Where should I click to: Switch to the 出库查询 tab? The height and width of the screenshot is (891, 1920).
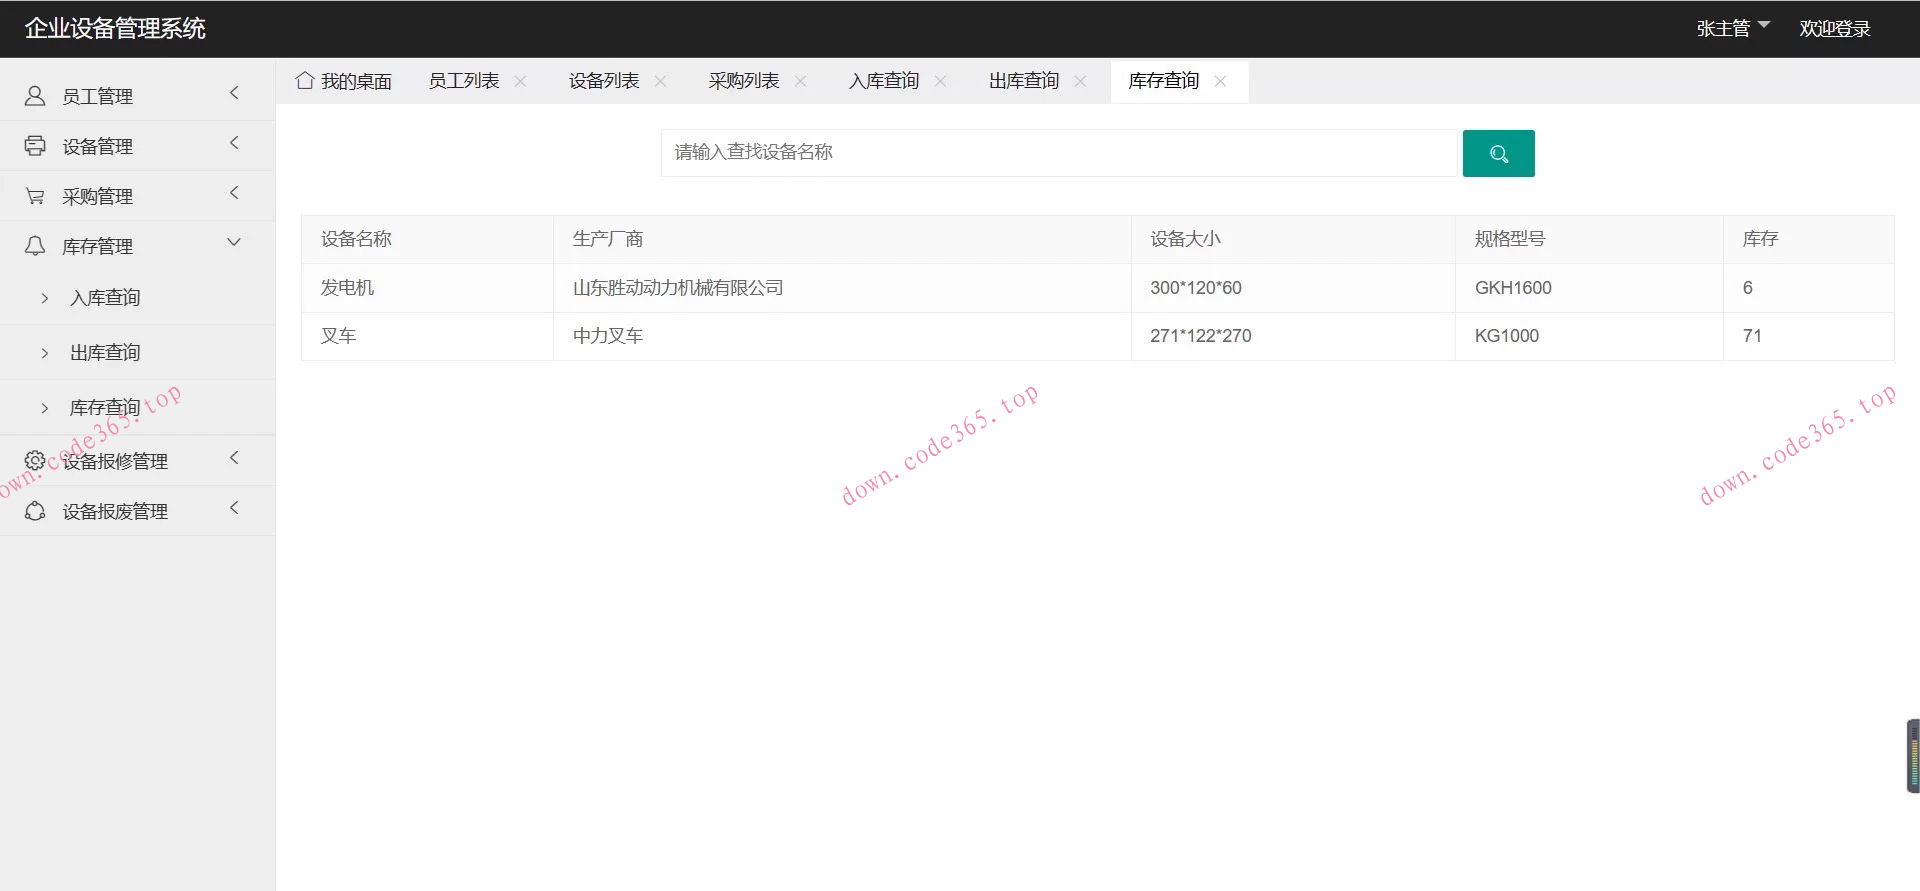(1024, 81)
